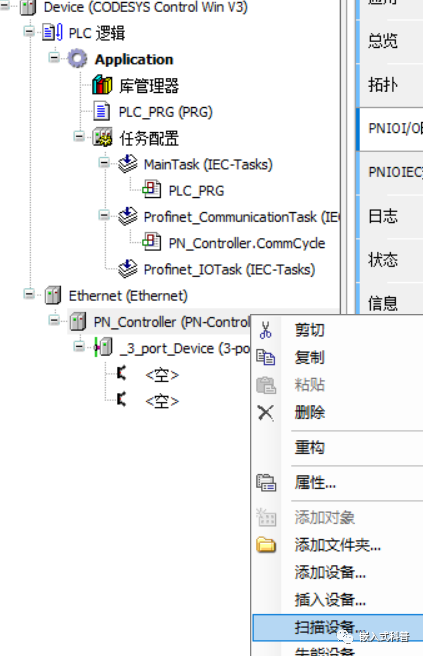Collapse the Application node expander
This screenshot has width=423, height=656.
(54, 57)
